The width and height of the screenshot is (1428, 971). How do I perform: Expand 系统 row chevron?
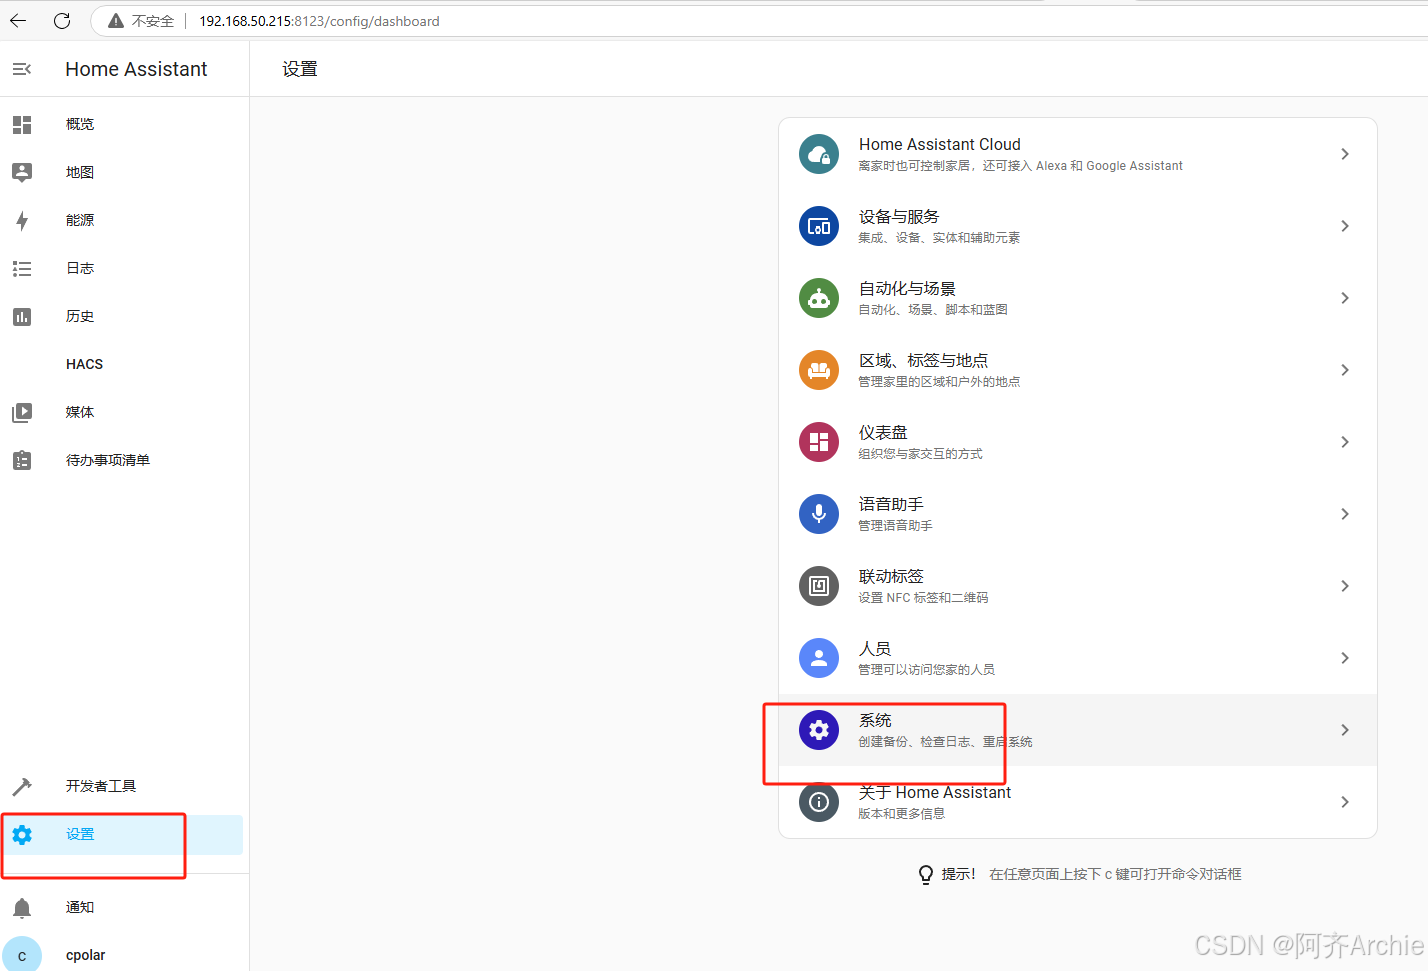point(1345,730)
